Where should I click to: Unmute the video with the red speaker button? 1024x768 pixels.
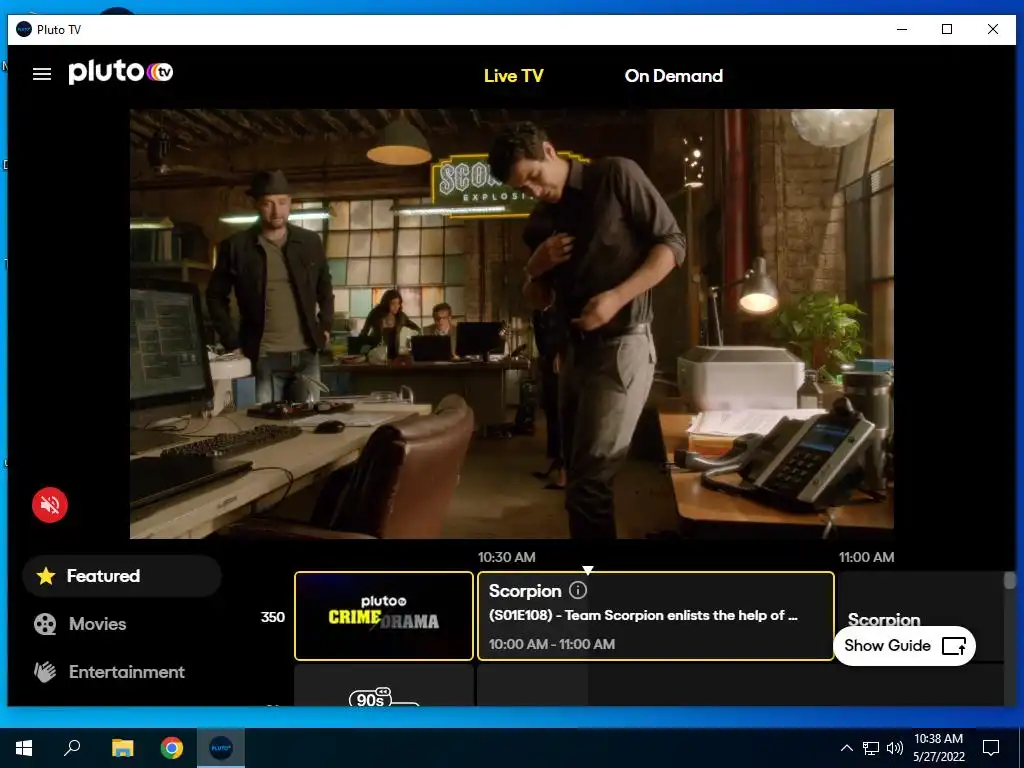click(50, 505)
